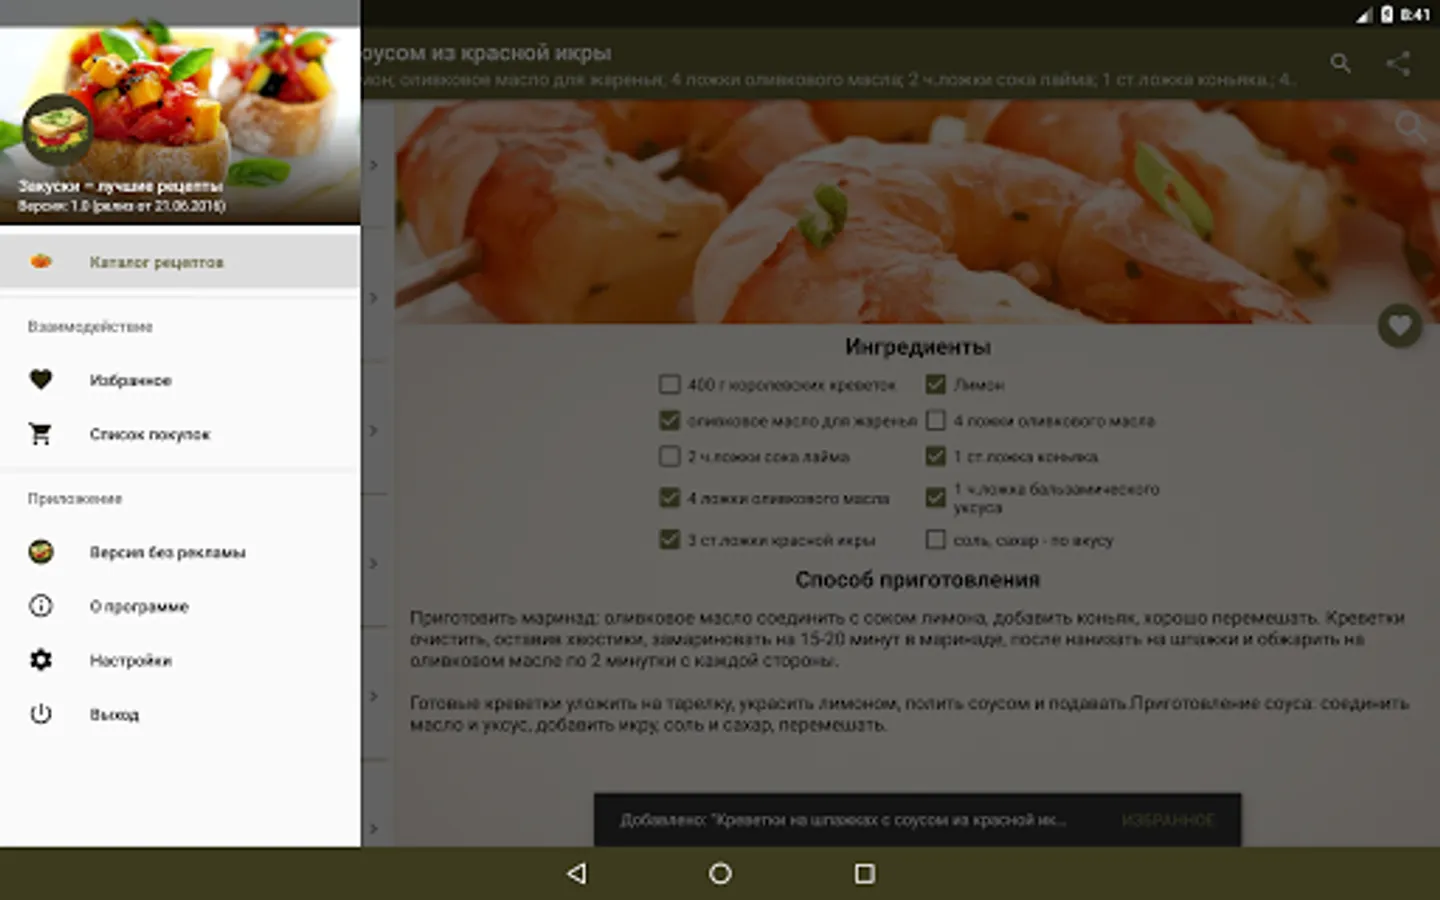
Task: Tap the Закуски - лучшие рецепты title
Action: pos(120,186)
